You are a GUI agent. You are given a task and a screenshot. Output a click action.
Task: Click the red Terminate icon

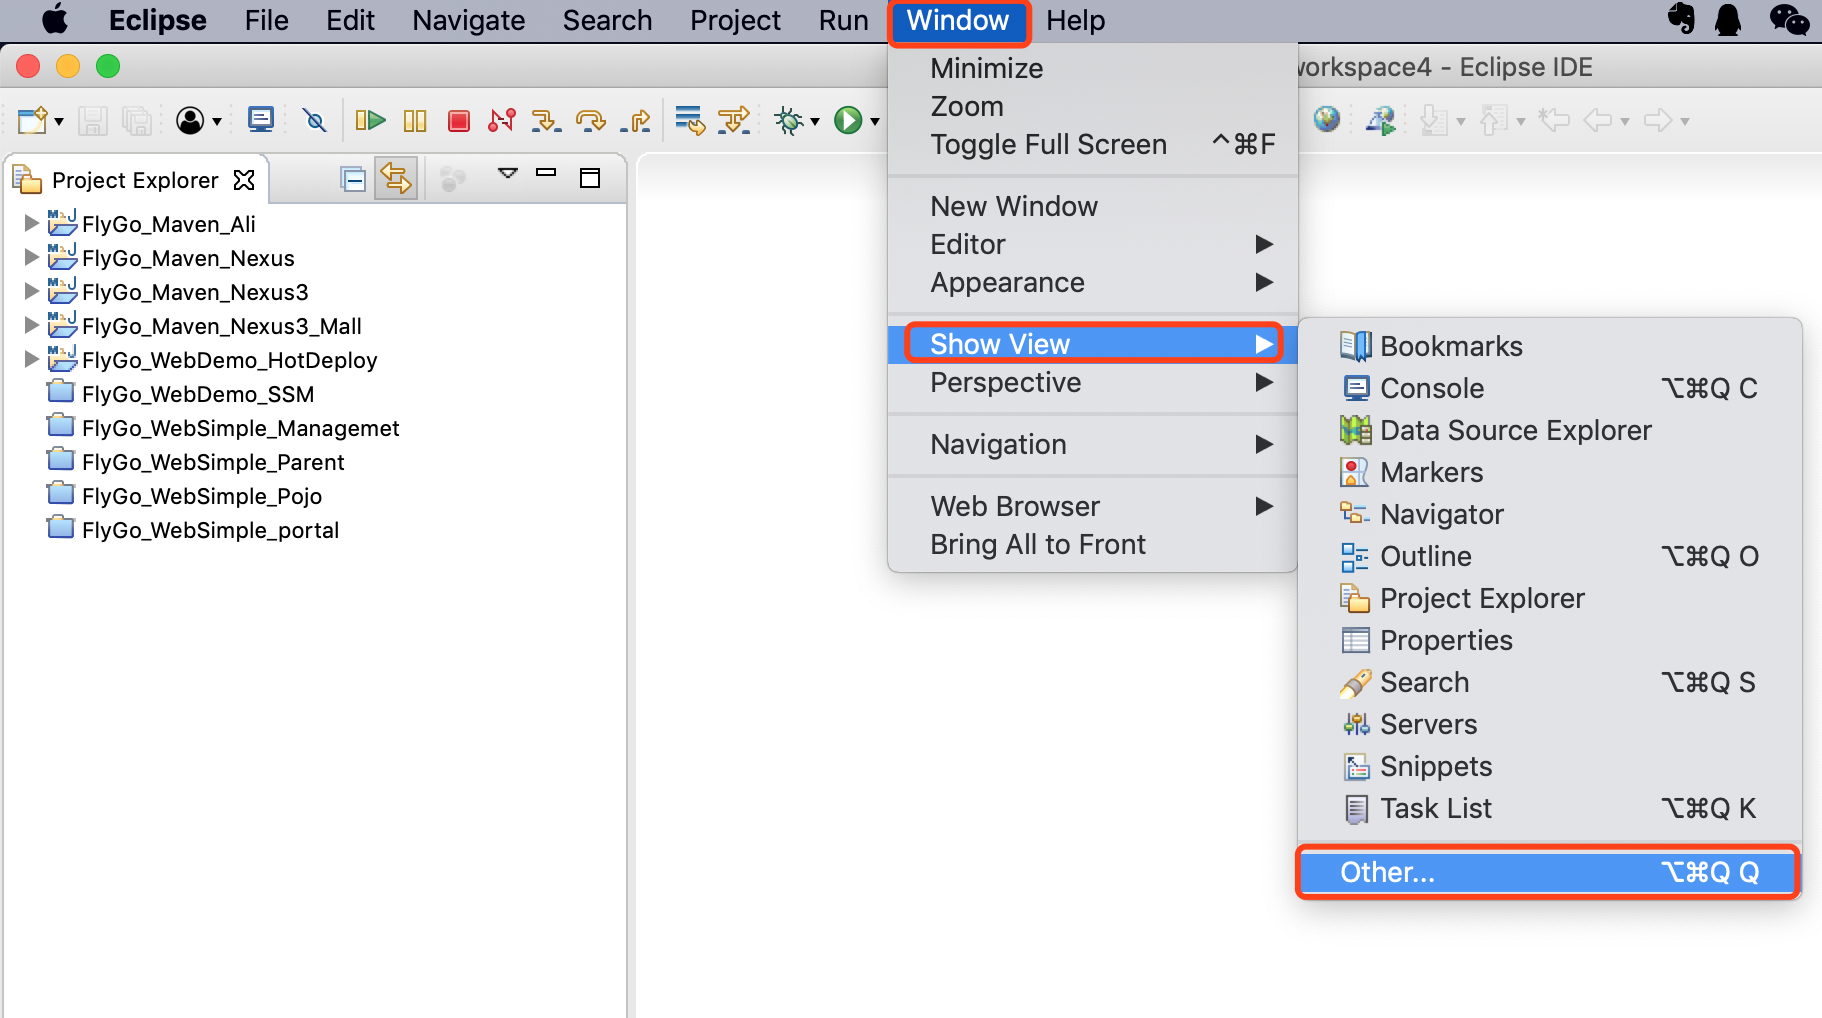tap(459, 121)
